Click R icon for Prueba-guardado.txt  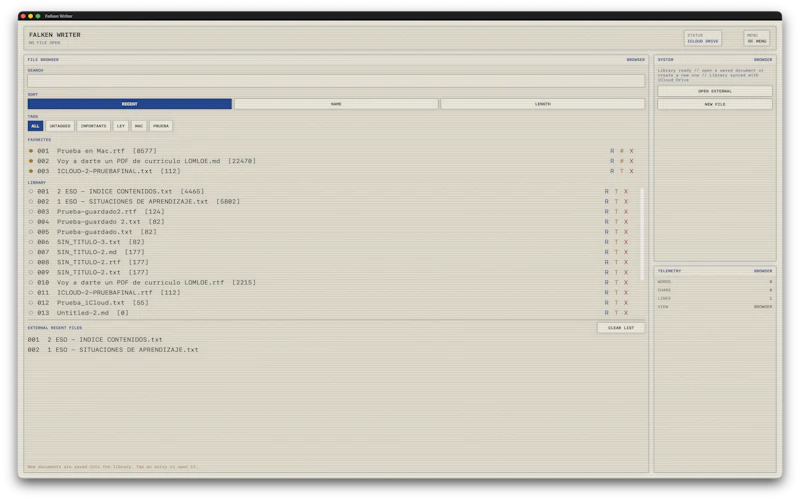[x=607, y=232]
